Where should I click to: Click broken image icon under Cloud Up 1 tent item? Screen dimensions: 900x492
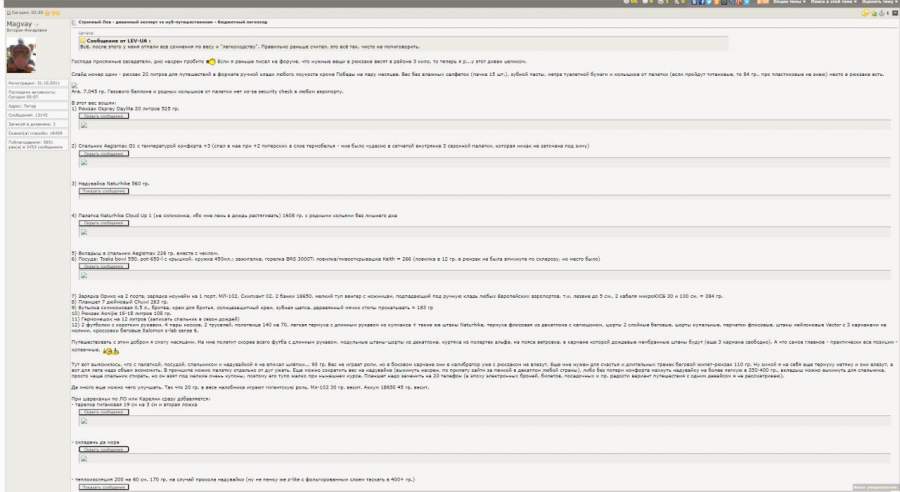tap(84, 232)
